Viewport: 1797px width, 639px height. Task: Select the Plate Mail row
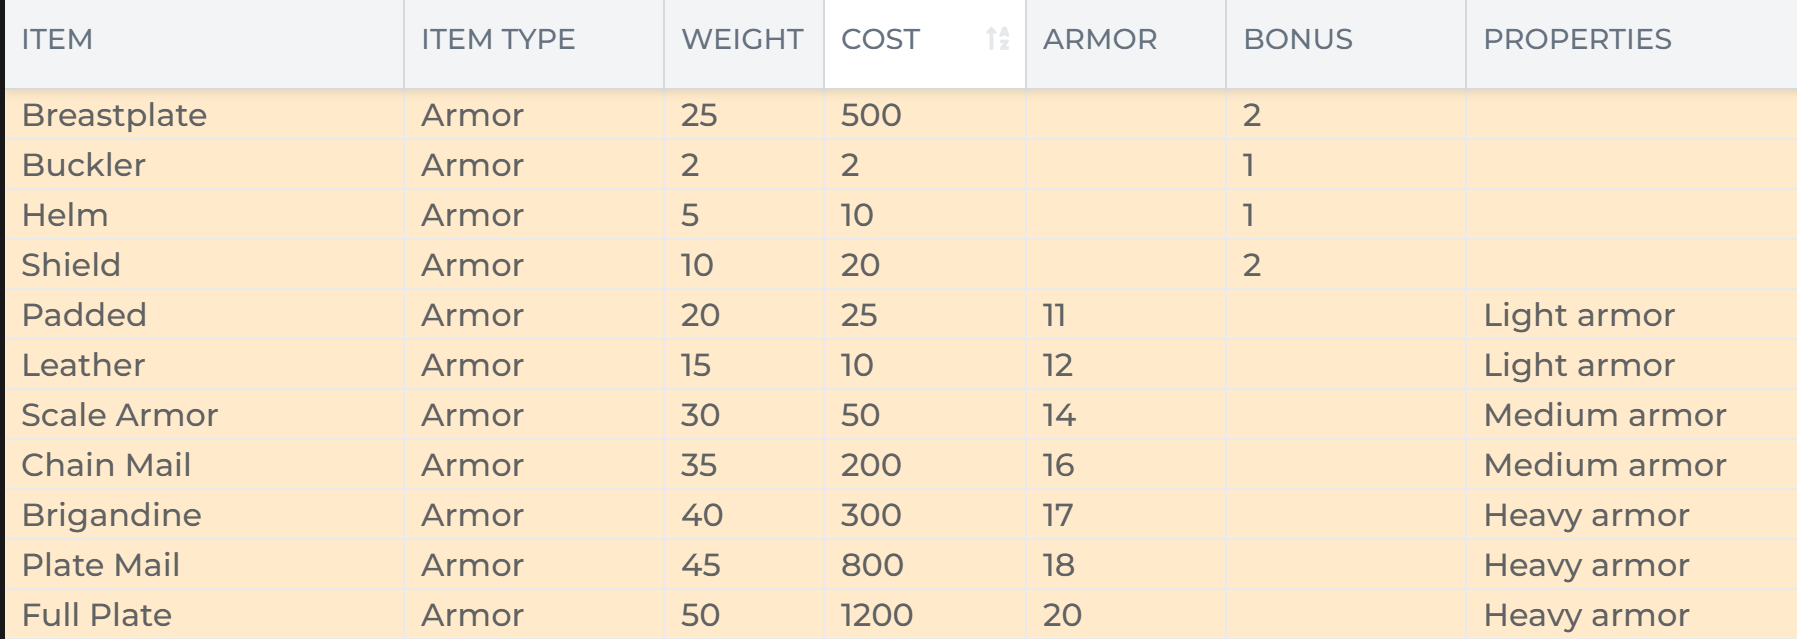click(x=901, y=565)
